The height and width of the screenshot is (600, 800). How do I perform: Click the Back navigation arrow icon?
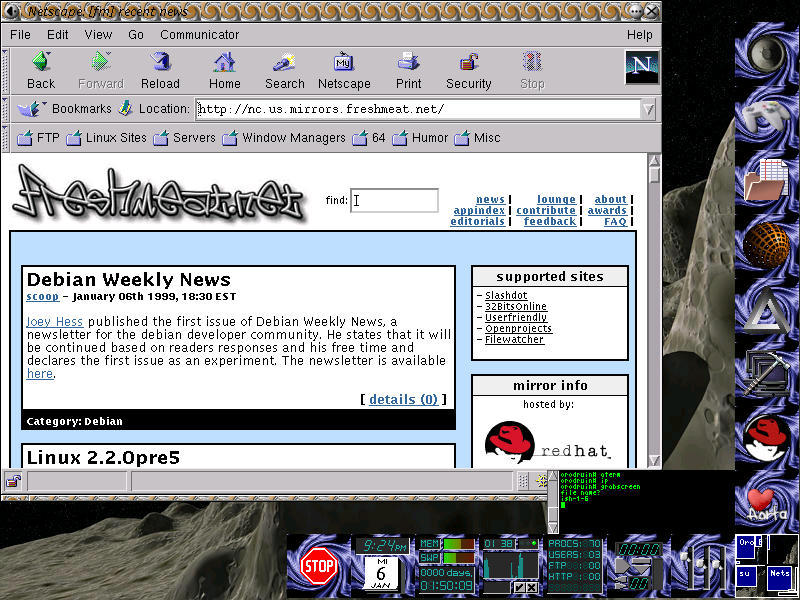pyautogui.click(x=40, y=63)
